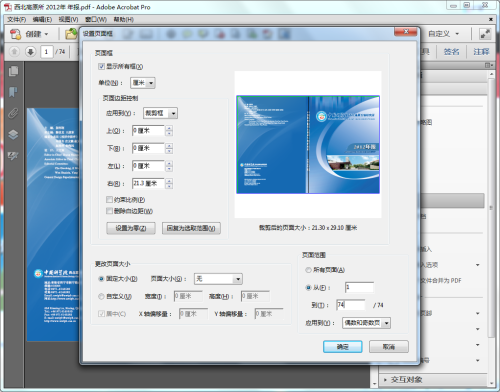Open the 单位 units dropdown

143,83
